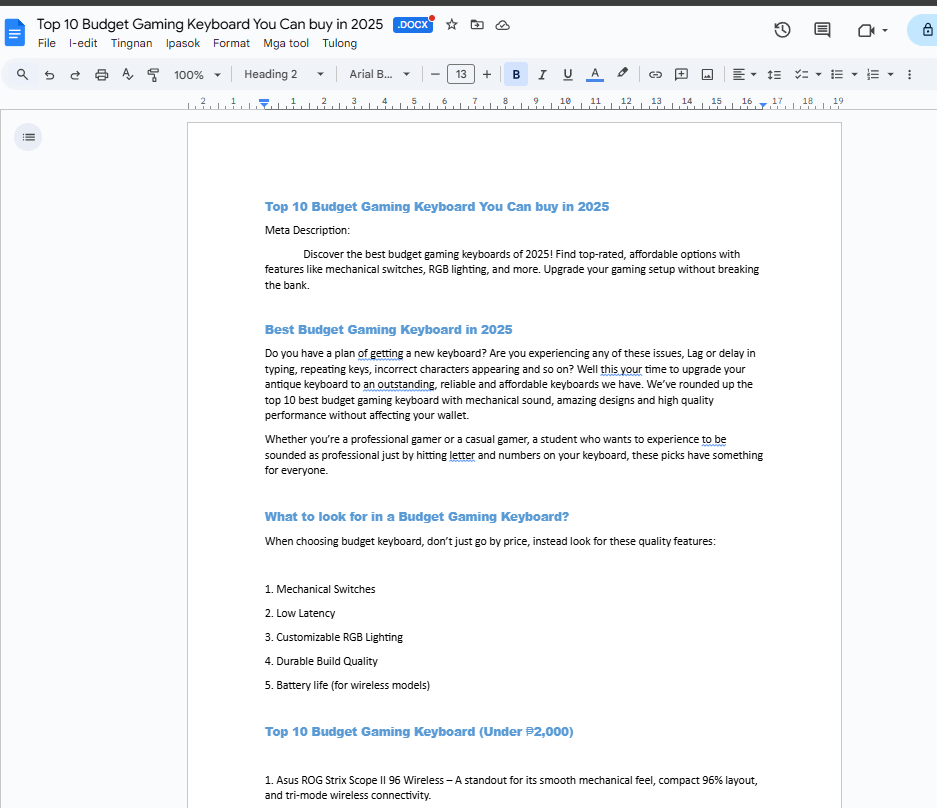Open text alignment options
The image size is (937, 808).
(744, 74)
